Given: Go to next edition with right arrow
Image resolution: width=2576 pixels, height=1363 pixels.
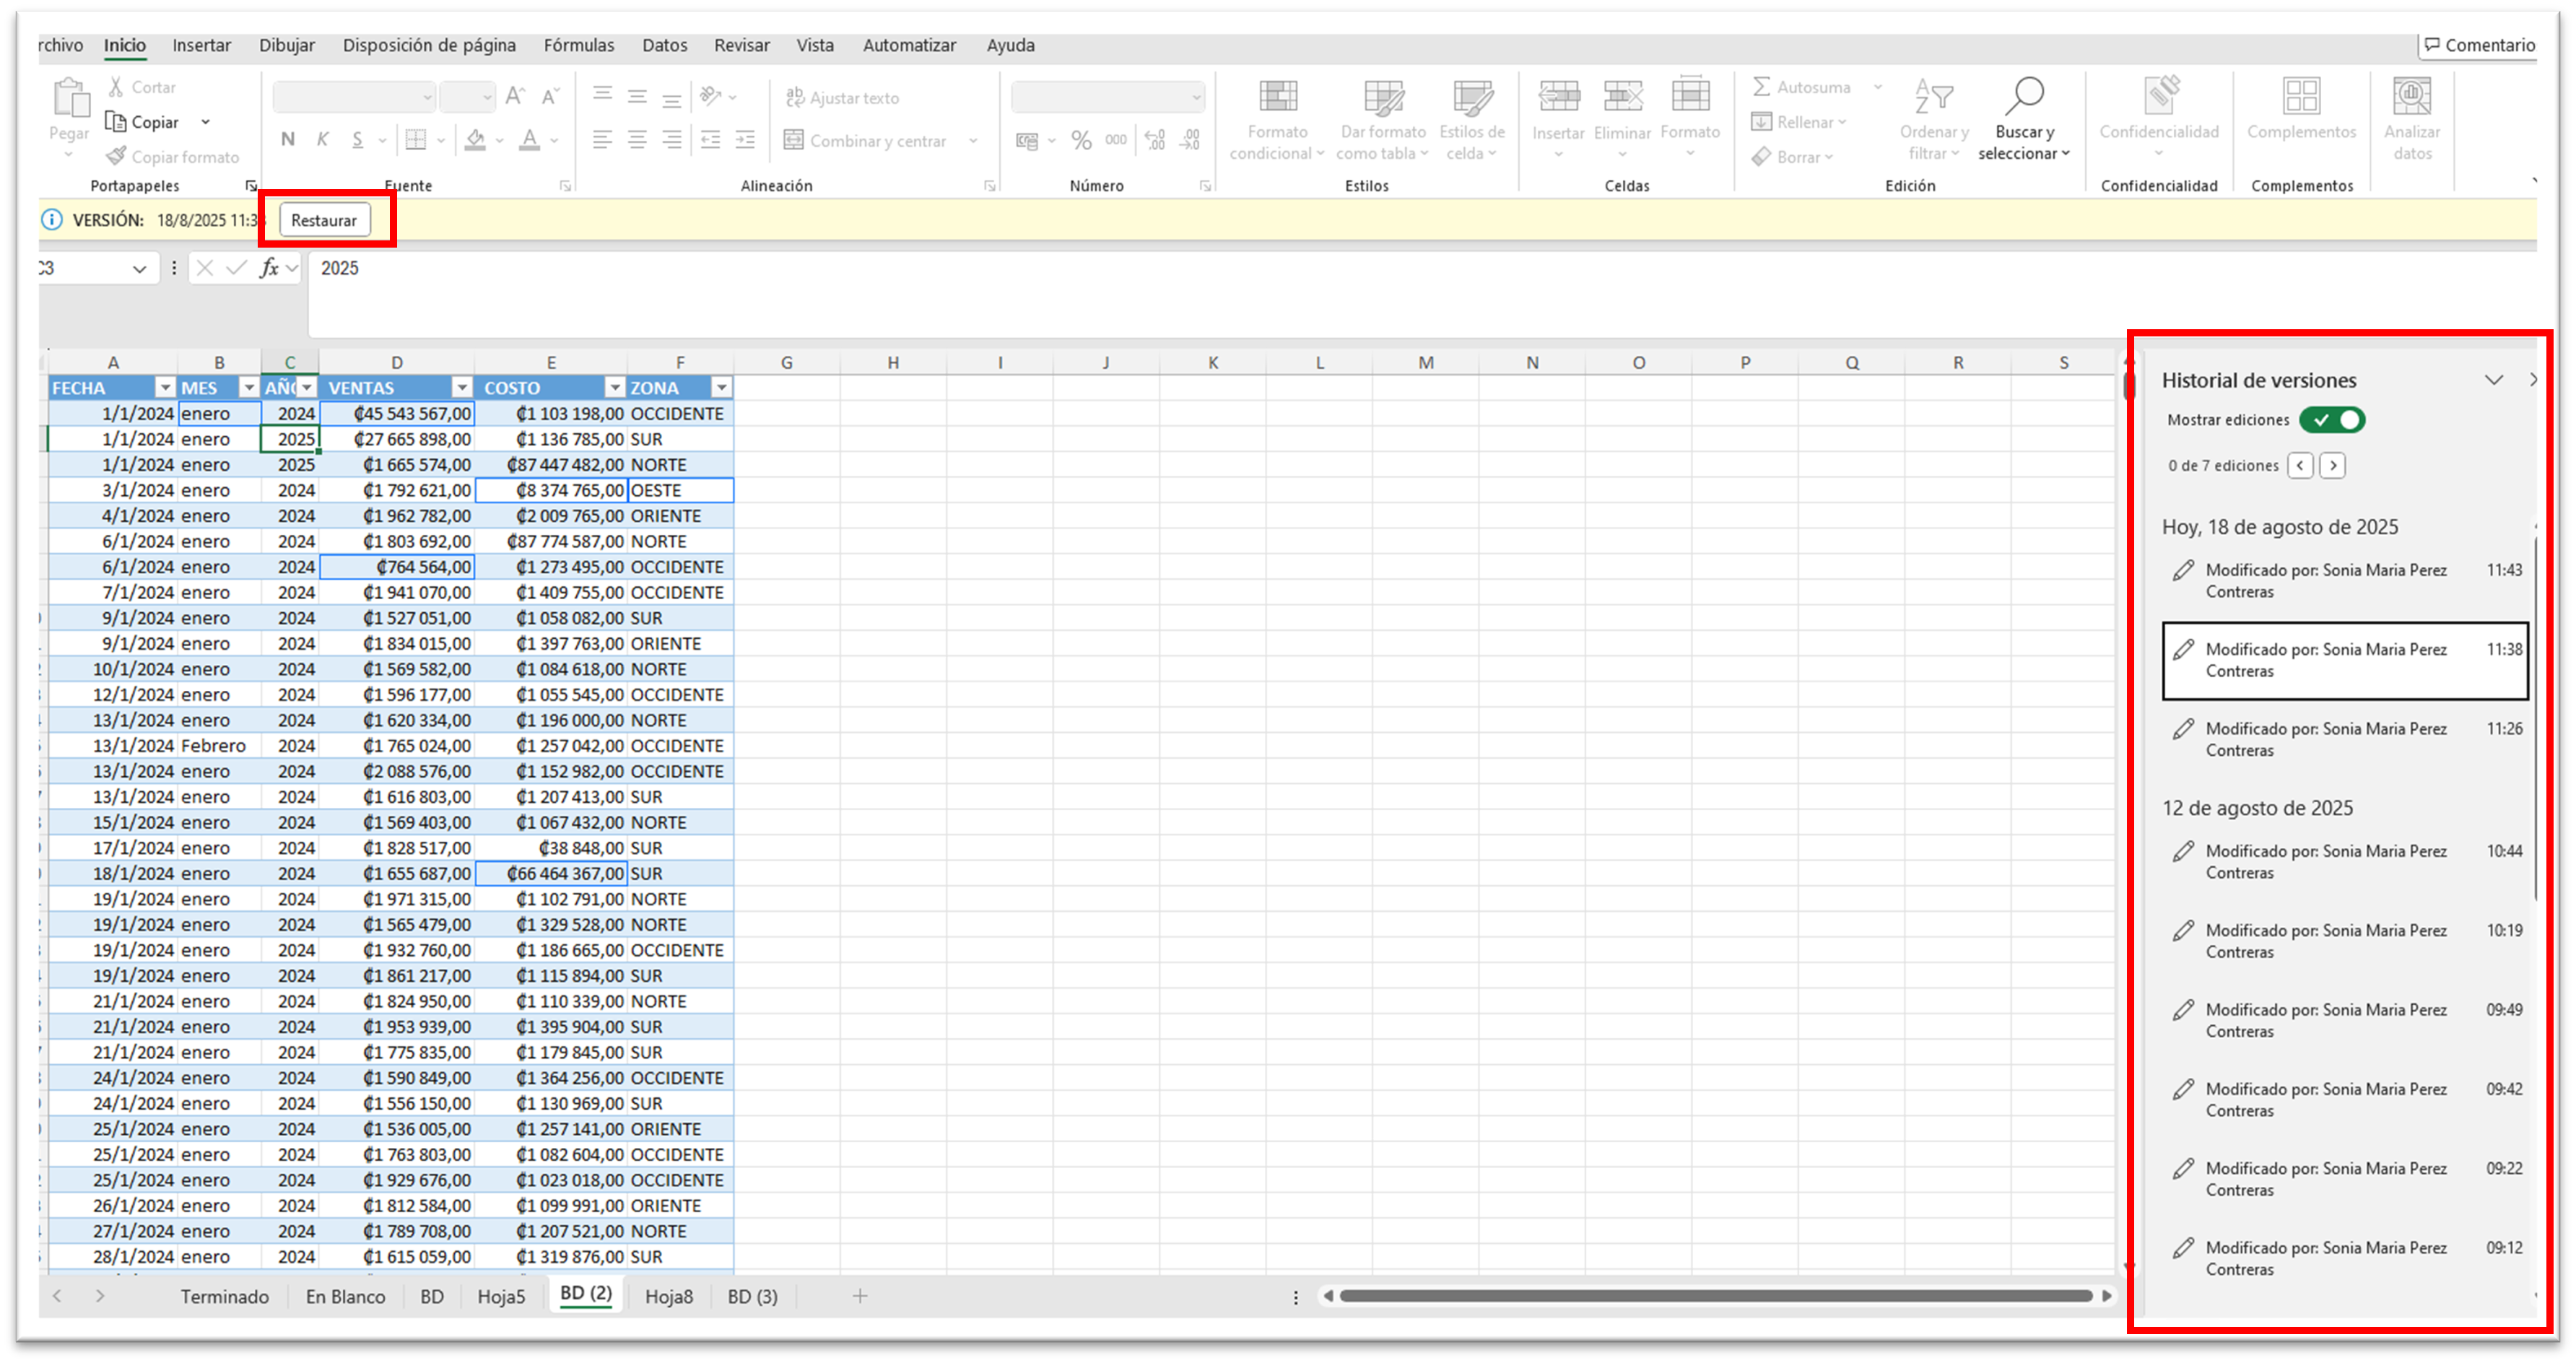Looking at the screenshot, I should point(2332,465).
